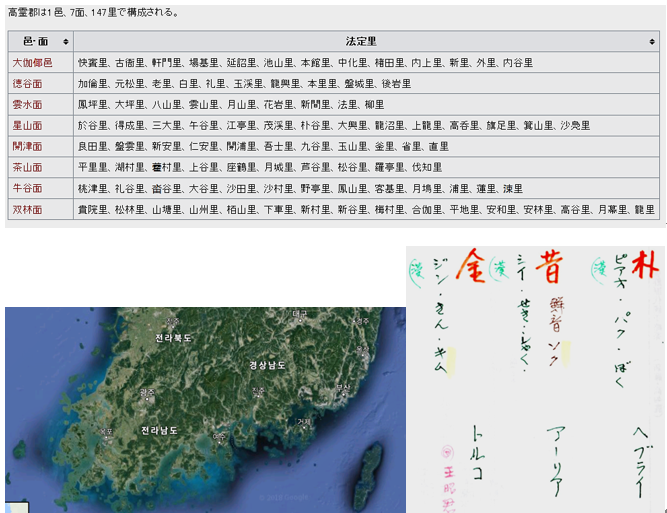
Task: Open the 徳谷面 link
Action: [27, 84]
